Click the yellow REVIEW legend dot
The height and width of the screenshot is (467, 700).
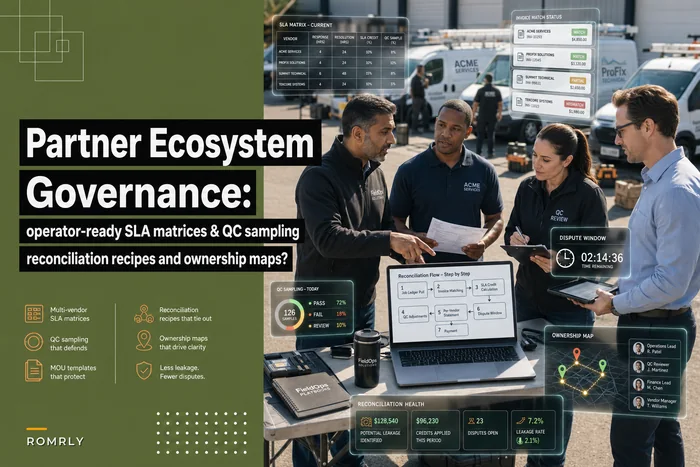310,326
